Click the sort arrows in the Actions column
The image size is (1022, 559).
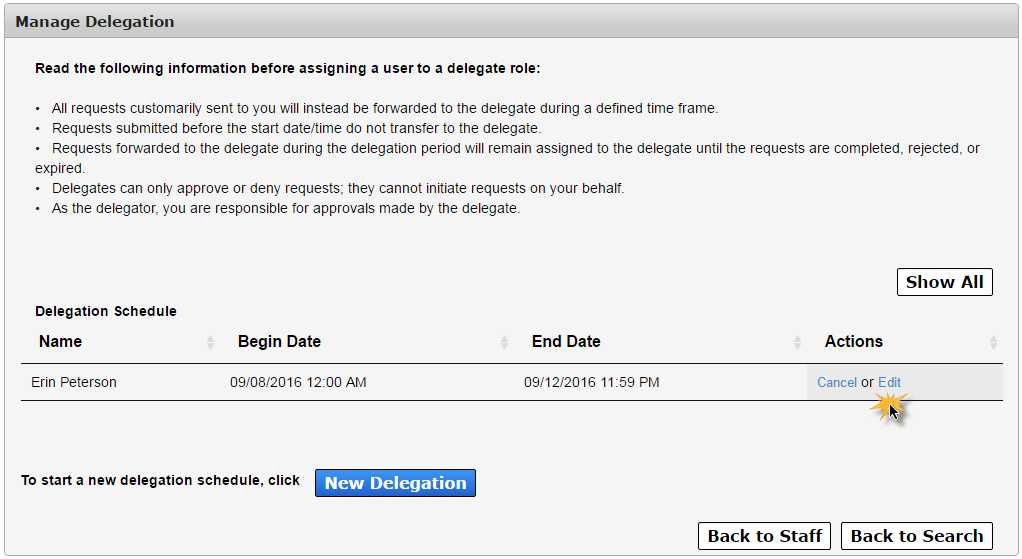coord(993,342)
